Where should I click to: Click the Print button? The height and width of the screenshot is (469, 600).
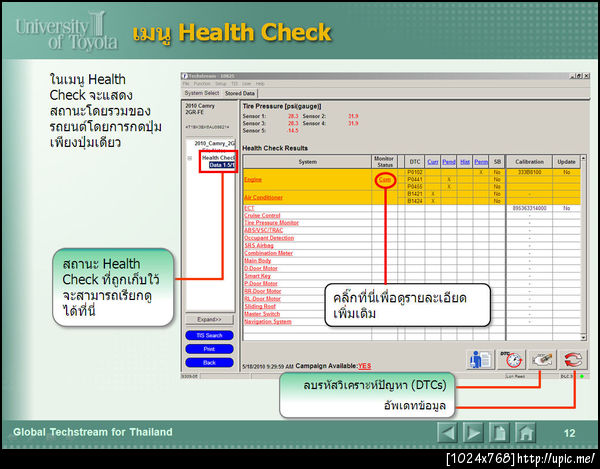click(x=209, y=349)
